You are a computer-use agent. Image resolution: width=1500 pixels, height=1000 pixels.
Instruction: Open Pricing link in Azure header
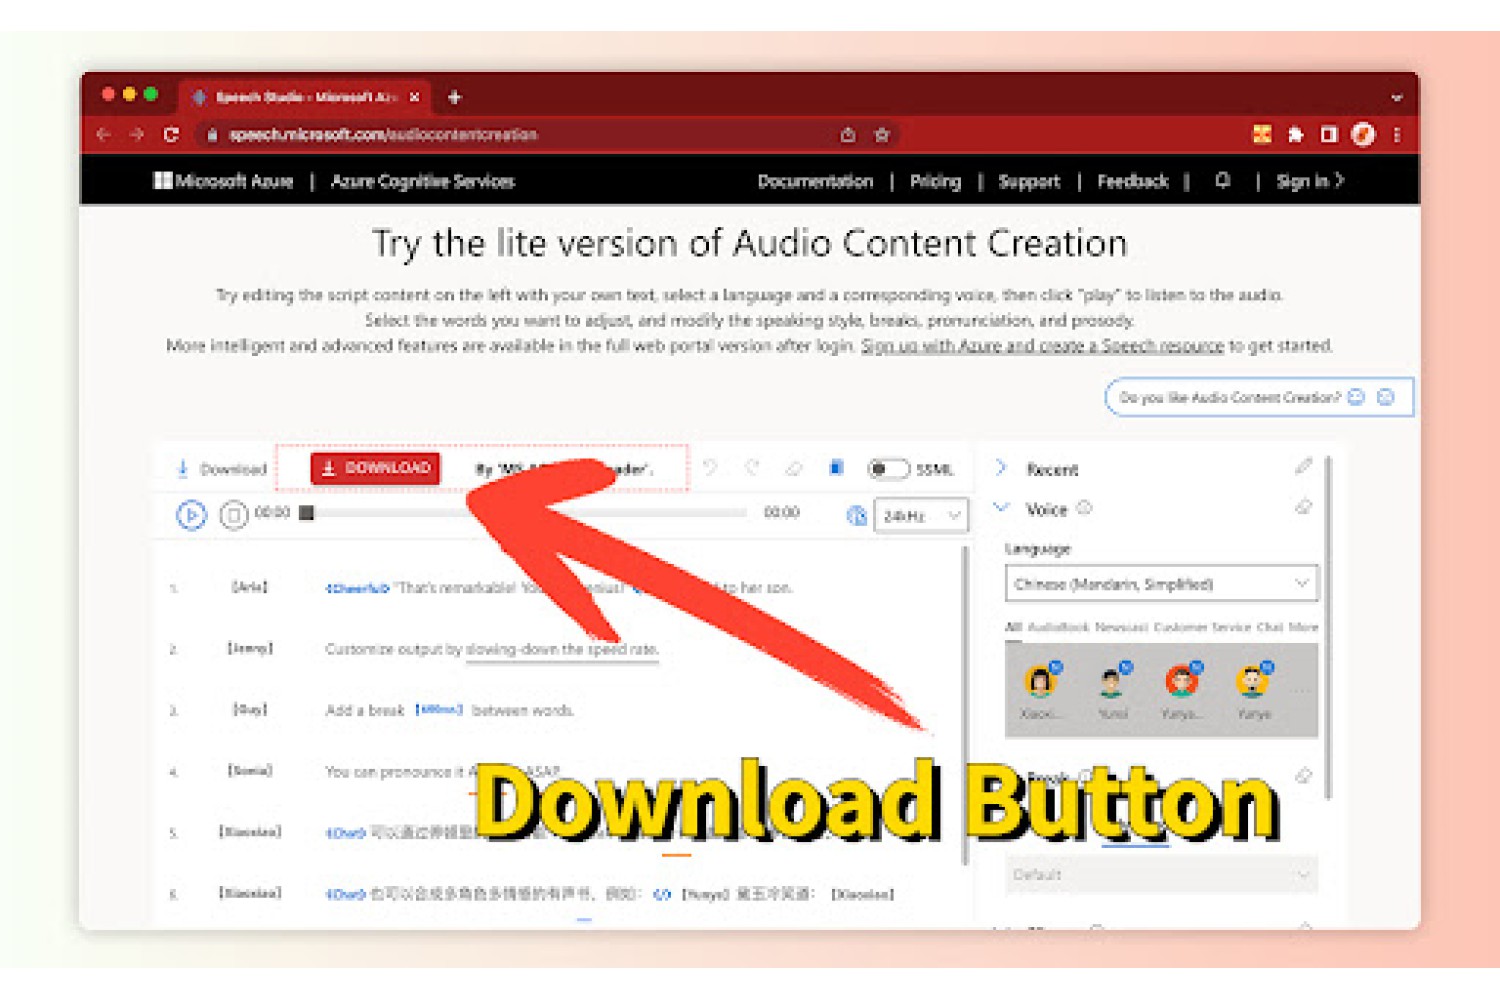935,181
